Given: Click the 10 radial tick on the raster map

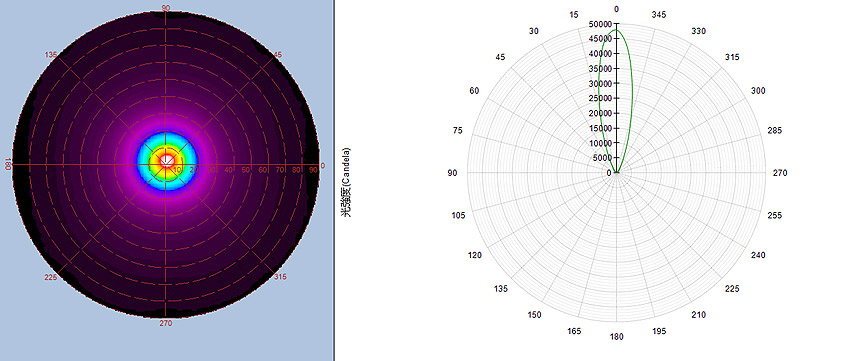Looking at the screenshot, I should click(177, 169).
